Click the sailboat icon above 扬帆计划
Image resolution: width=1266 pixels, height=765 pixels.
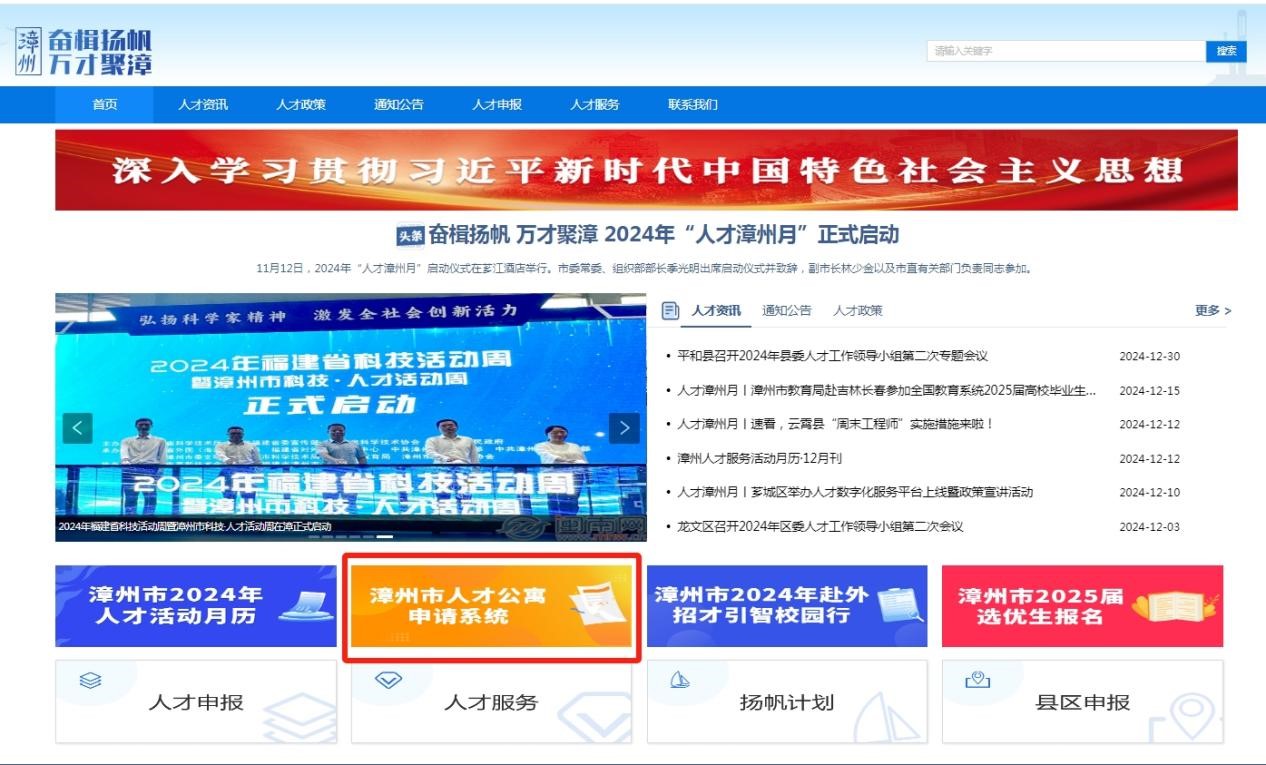pos(680,680)
